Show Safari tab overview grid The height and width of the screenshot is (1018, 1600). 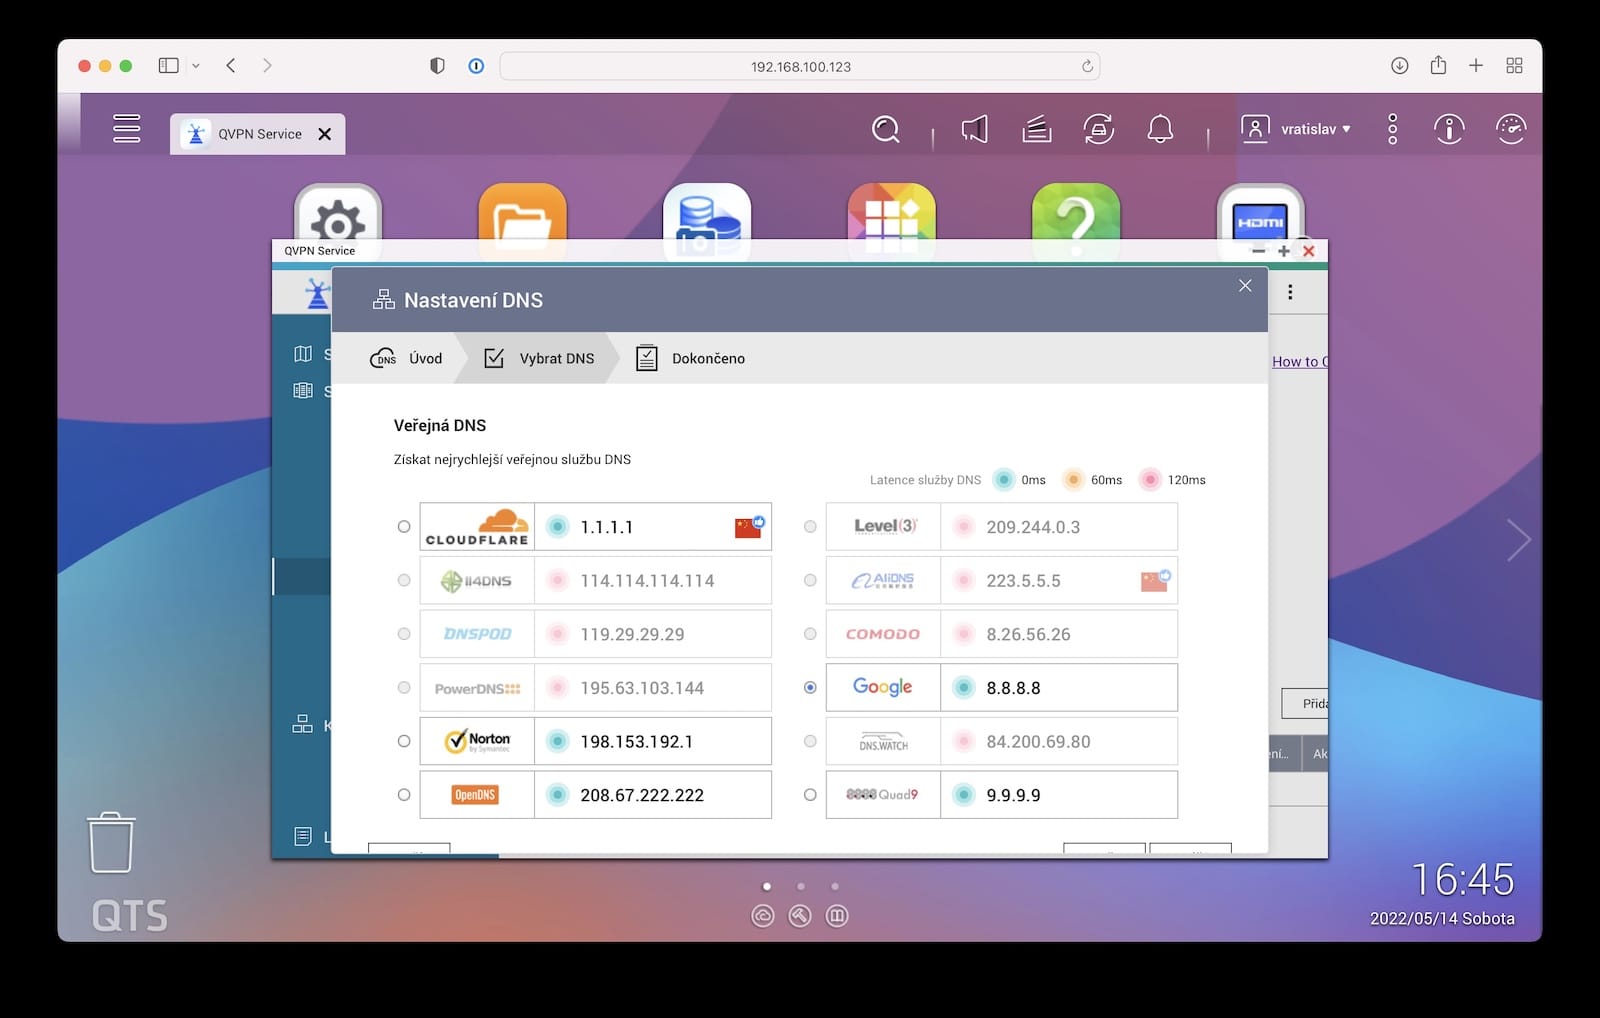1514,66
